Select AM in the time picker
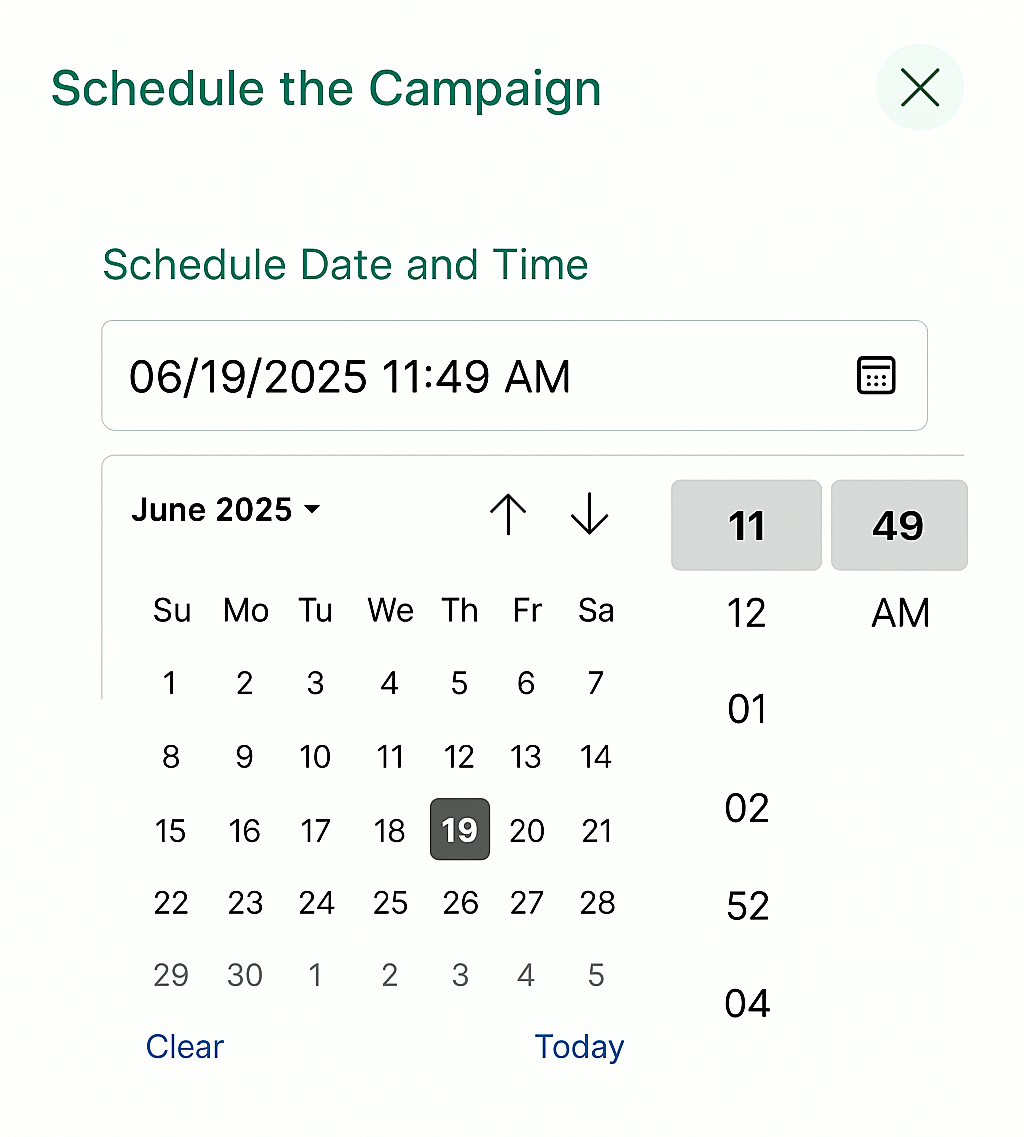Screen dimensions: 1024x1137 click(x=900, y=613)
